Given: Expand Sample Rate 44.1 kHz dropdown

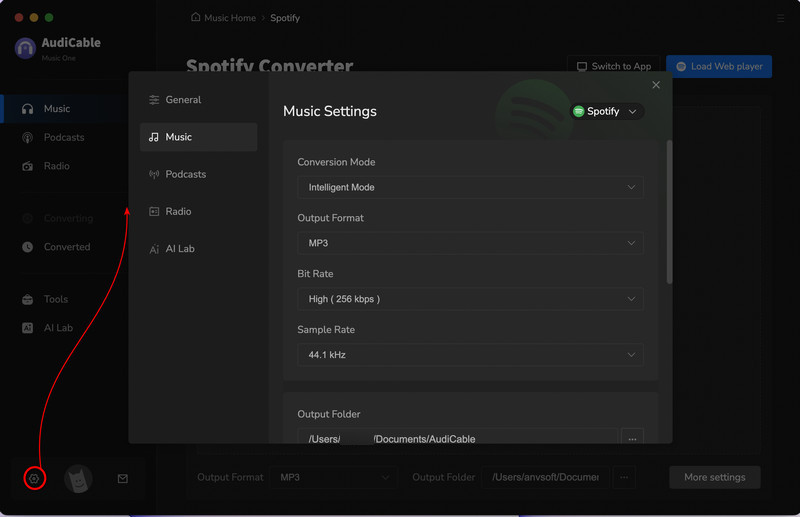Looking at the screenshot, I should [470, 355].
